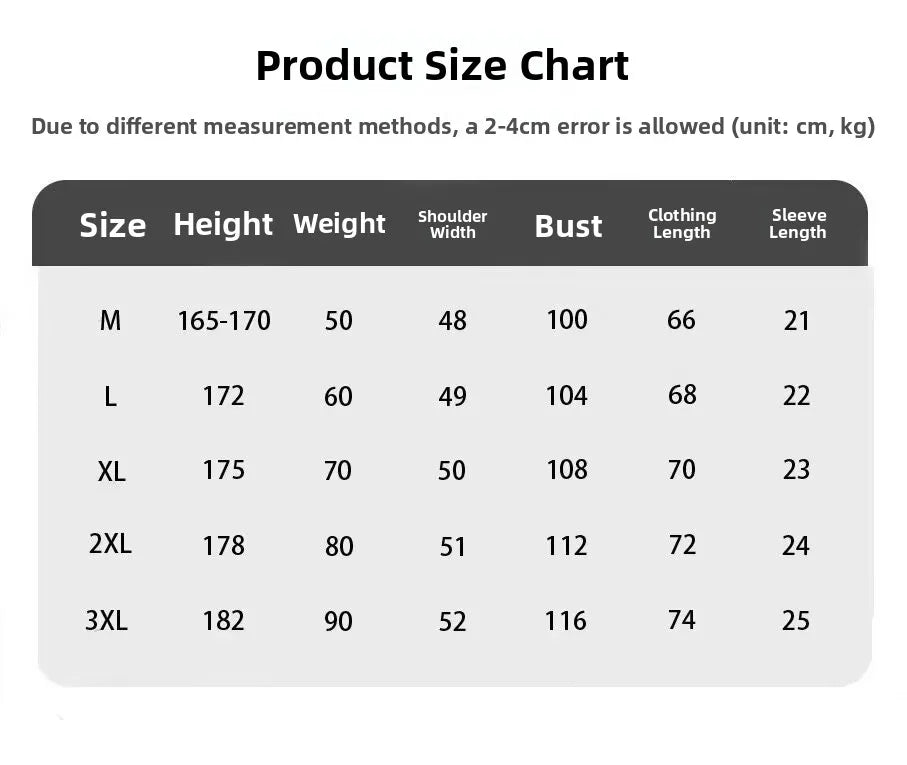Select the 2XL clothing length value 72

682,545
